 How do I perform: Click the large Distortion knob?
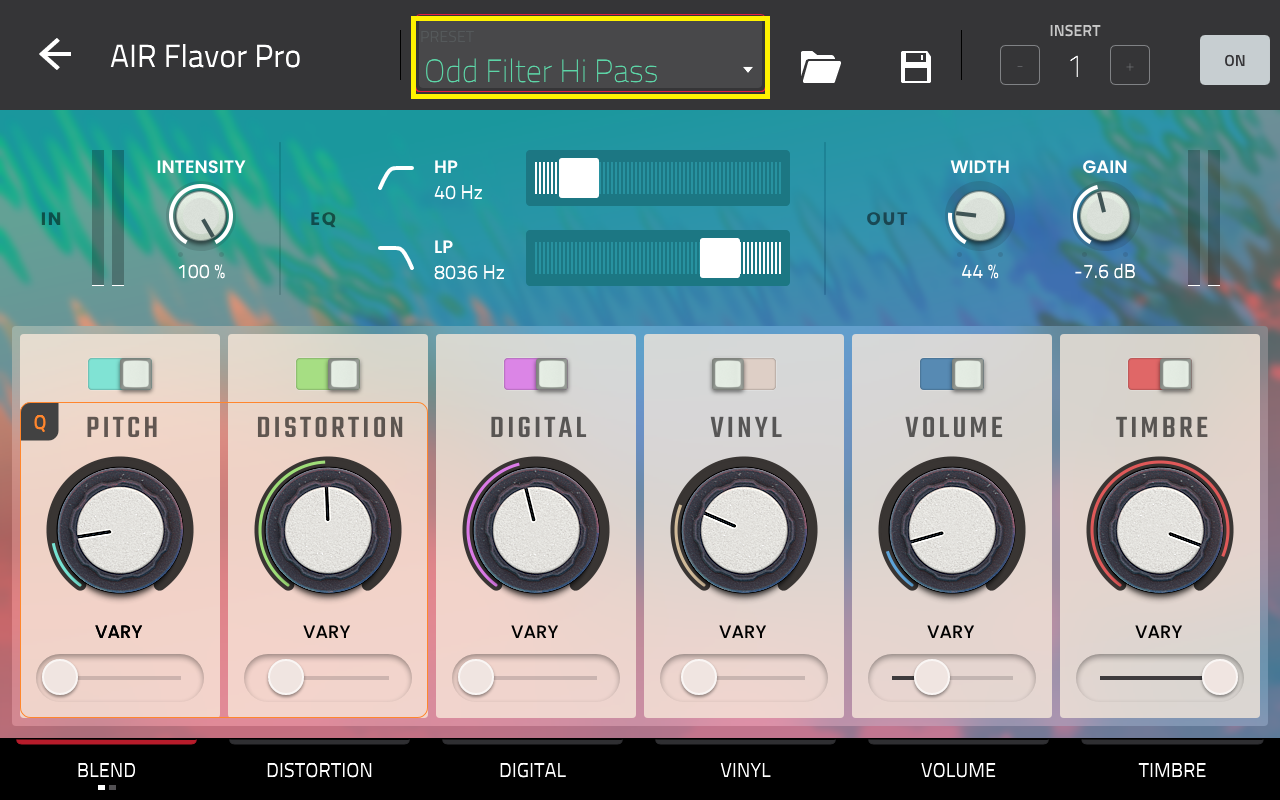point(328,530)
